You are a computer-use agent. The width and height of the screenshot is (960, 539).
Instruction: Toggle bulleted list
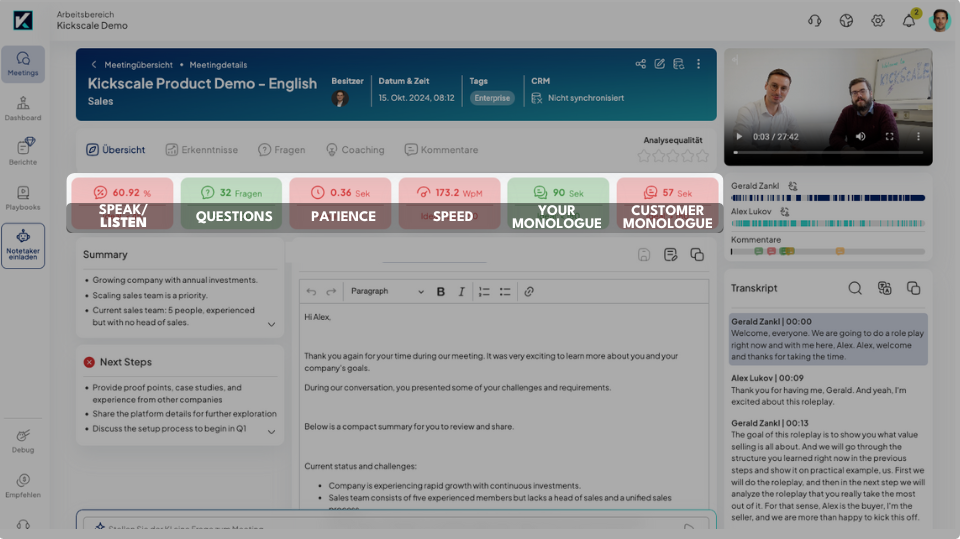pyautogui.click(x=505, y=292)
